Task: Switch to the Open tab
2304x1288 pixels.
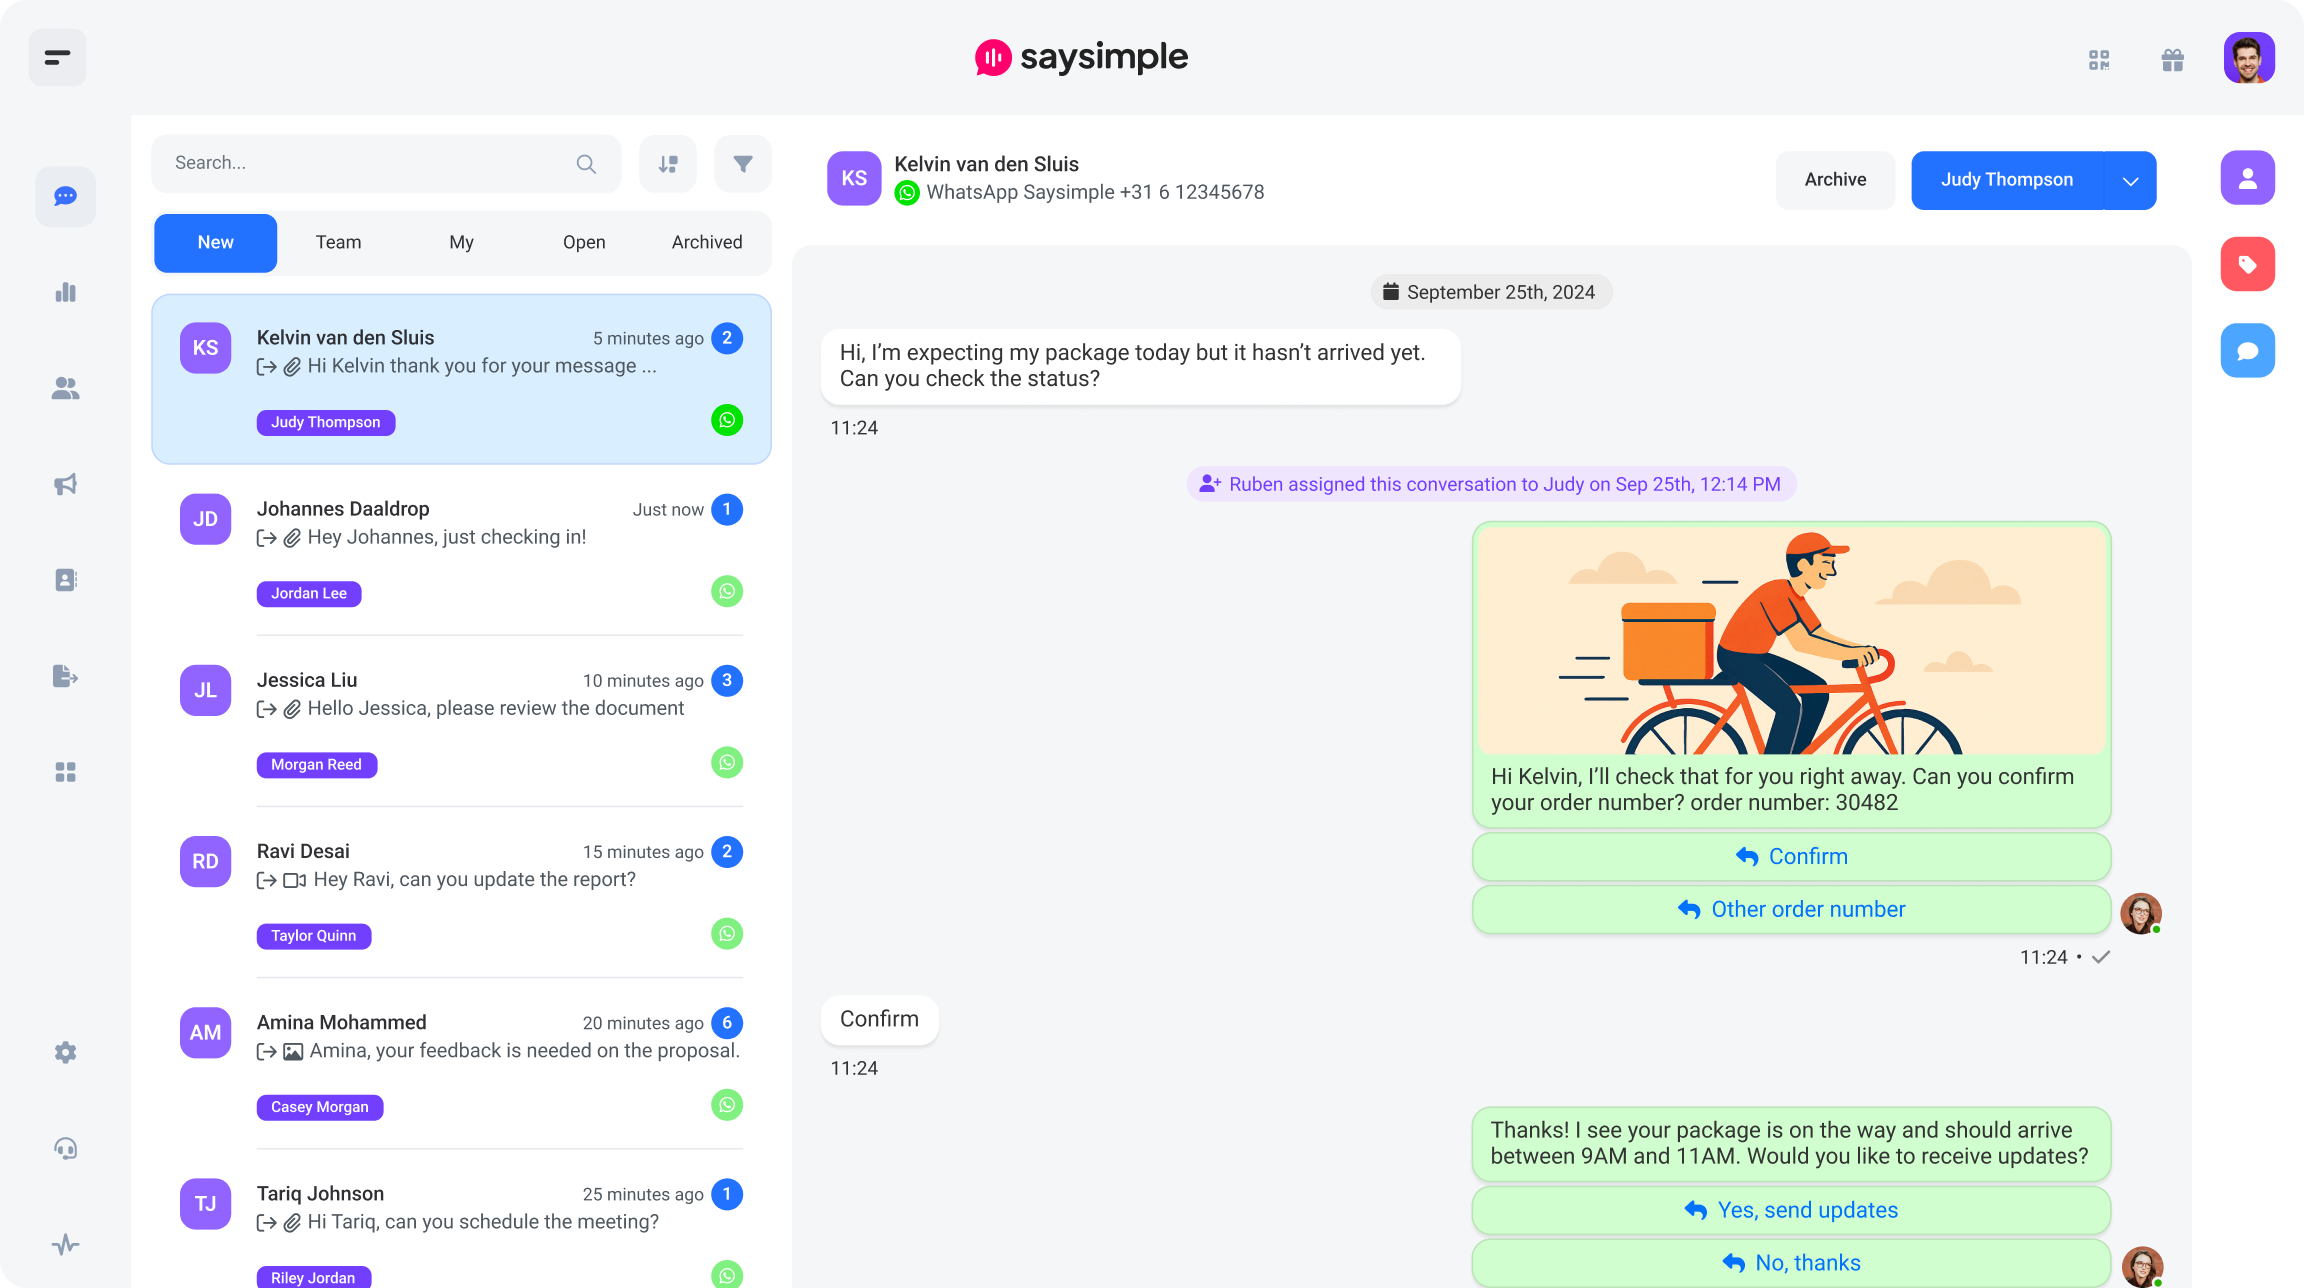Action: 584,243
